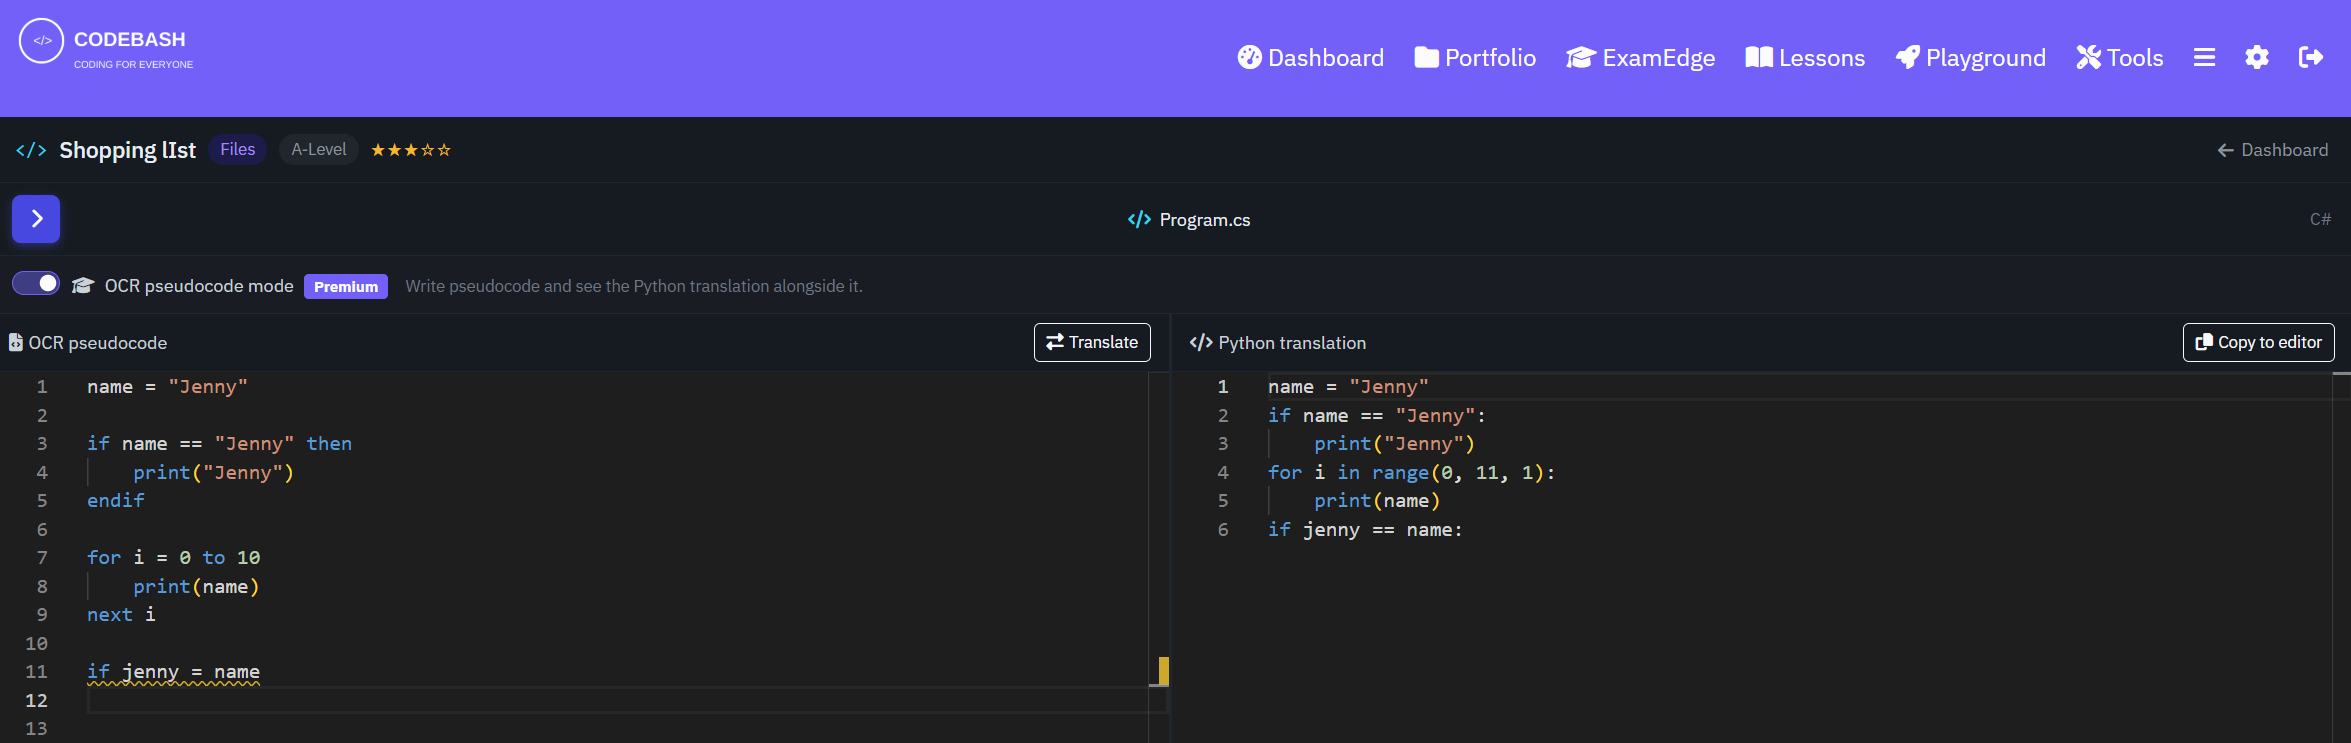The height and width of the screenshot is (743, 2351).
Task: Click the Translate button
Action: (1092, 342)
